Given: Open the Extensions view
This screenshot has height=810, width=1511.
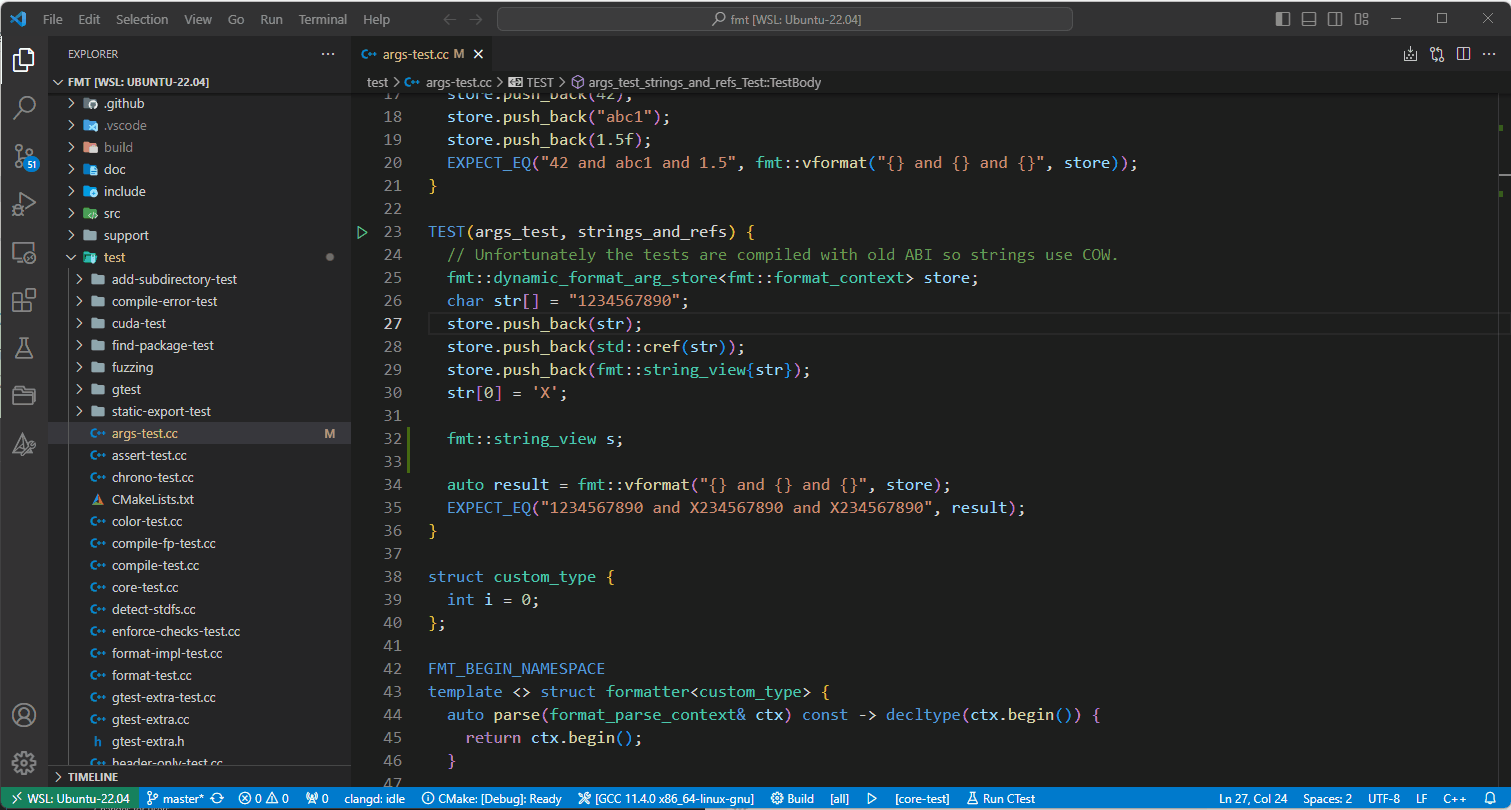Looking at the screenshot, I should pyautogui.click(x=24, y=299).
